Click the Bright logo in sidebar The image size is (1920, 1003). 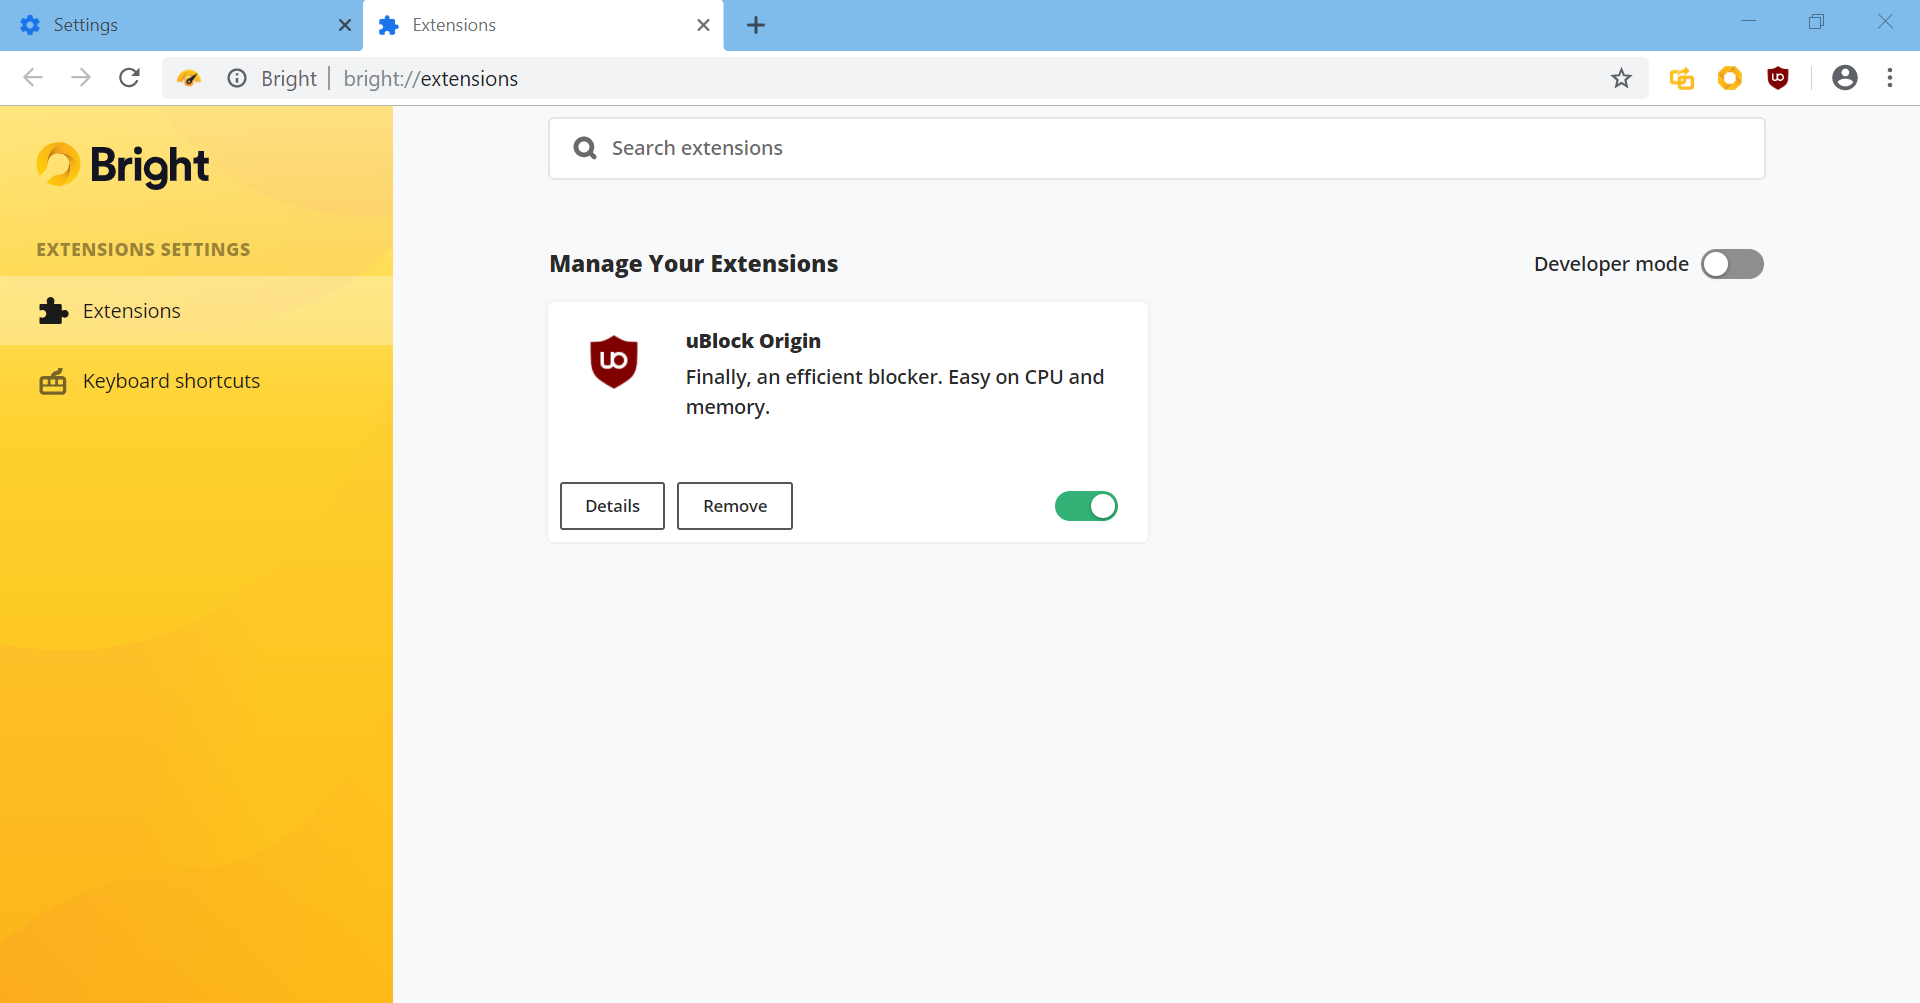[x=123, y=165]
